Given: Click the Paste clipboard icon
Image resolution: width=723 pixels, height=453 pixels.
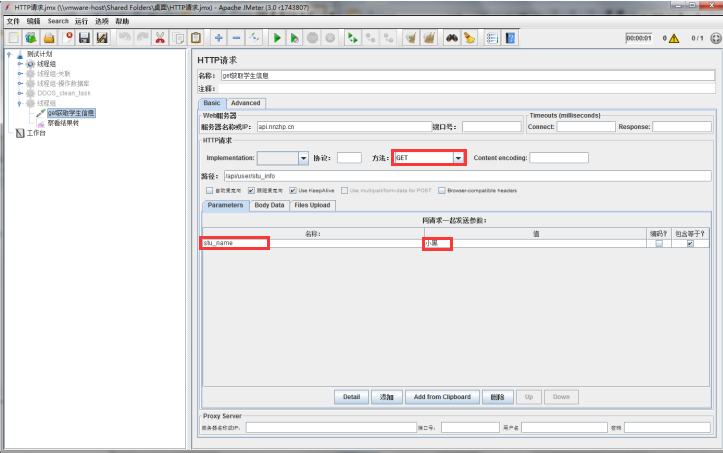Looking at the screenshot, I should 196,38.
